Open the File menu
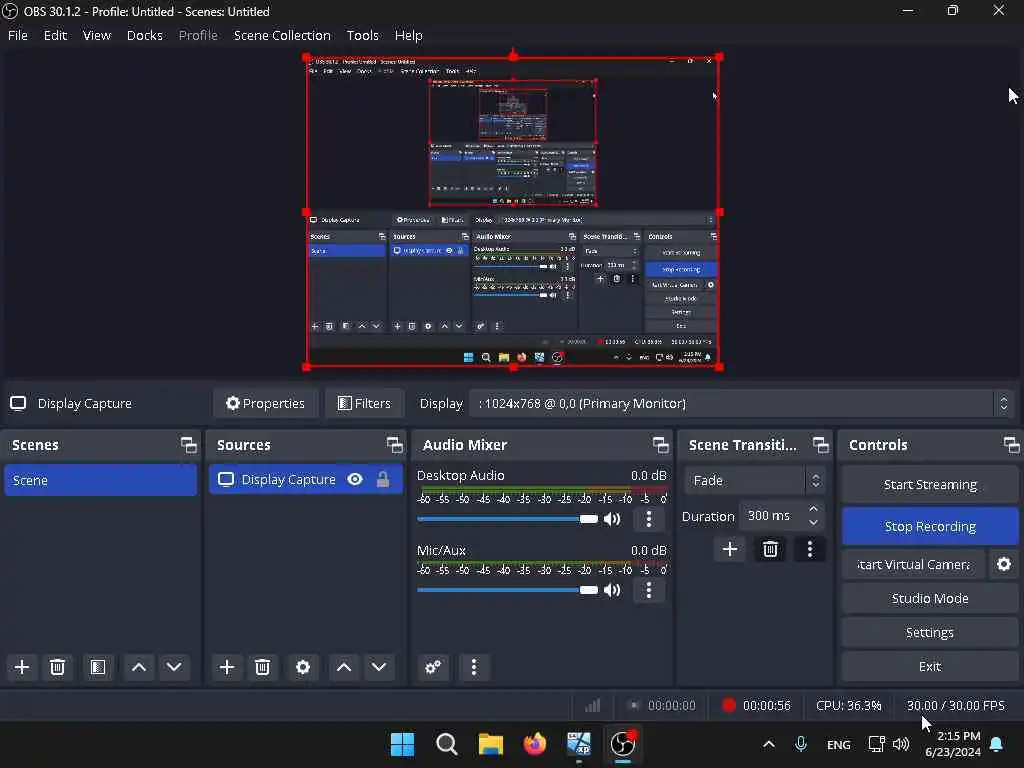 tap(18, 35)
